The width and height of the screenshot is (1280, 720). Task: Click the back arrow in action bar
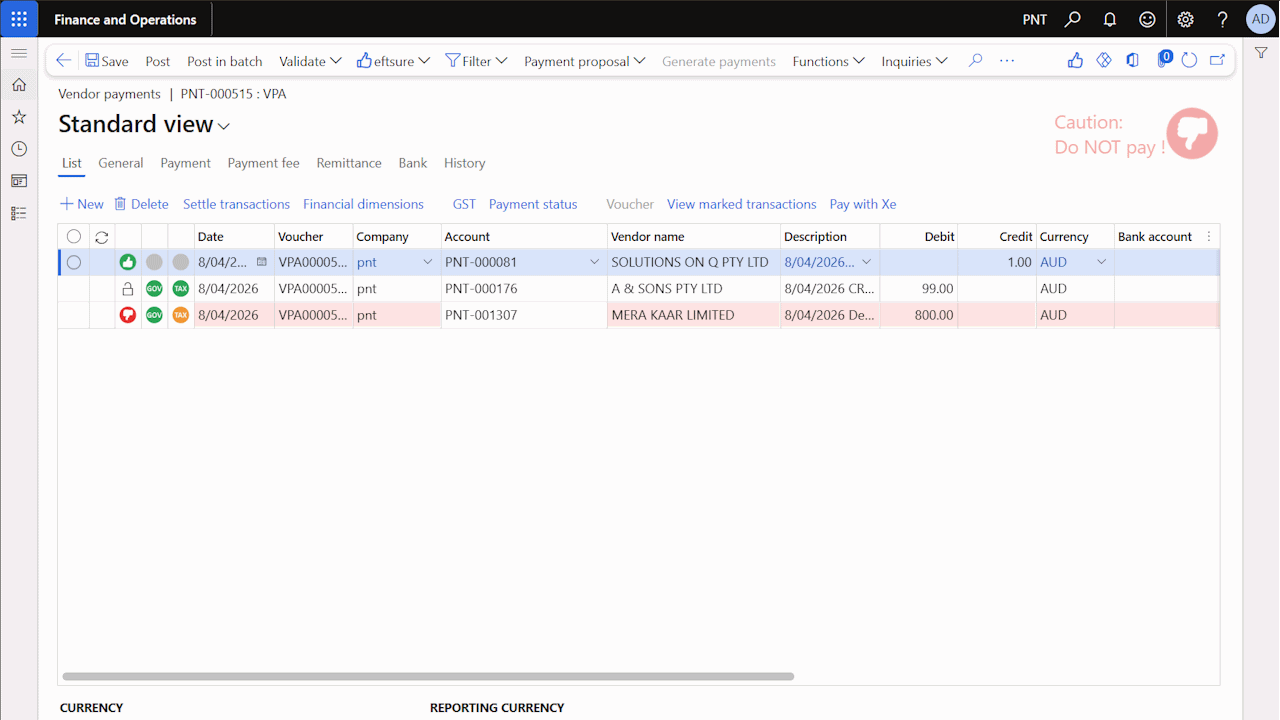(63, 61)
